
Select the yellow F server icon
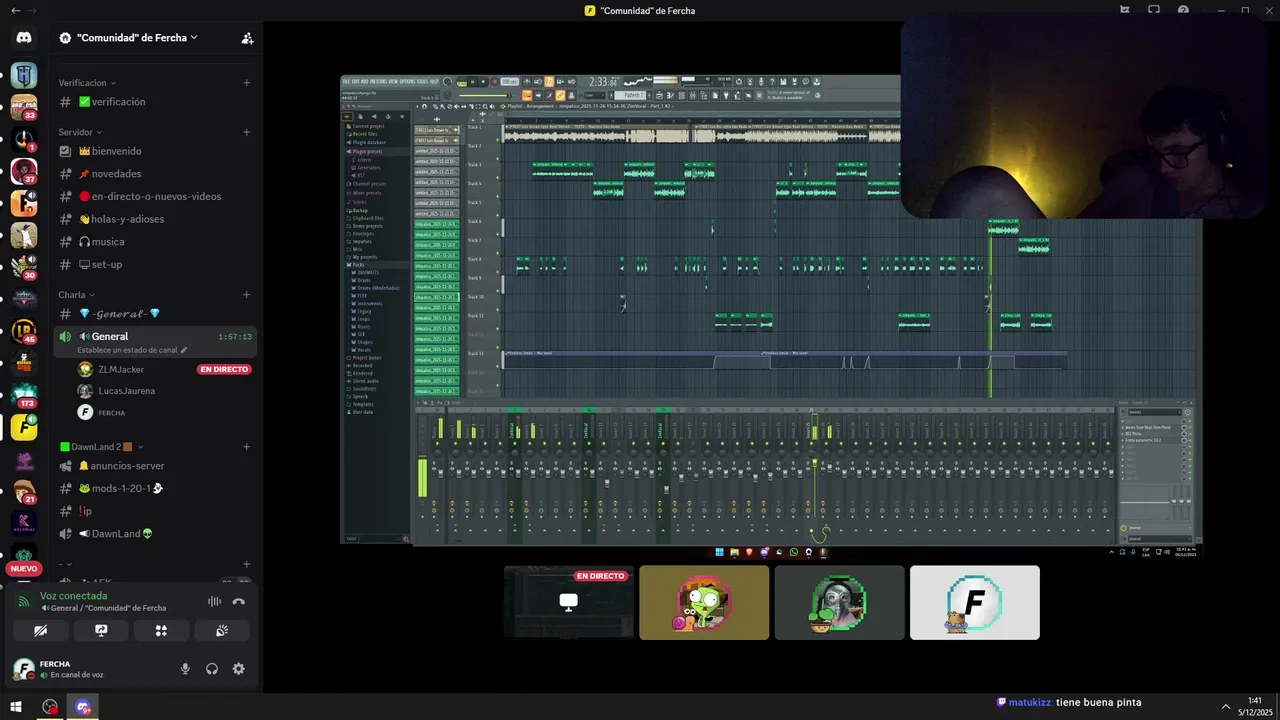(x=24, y=427)
